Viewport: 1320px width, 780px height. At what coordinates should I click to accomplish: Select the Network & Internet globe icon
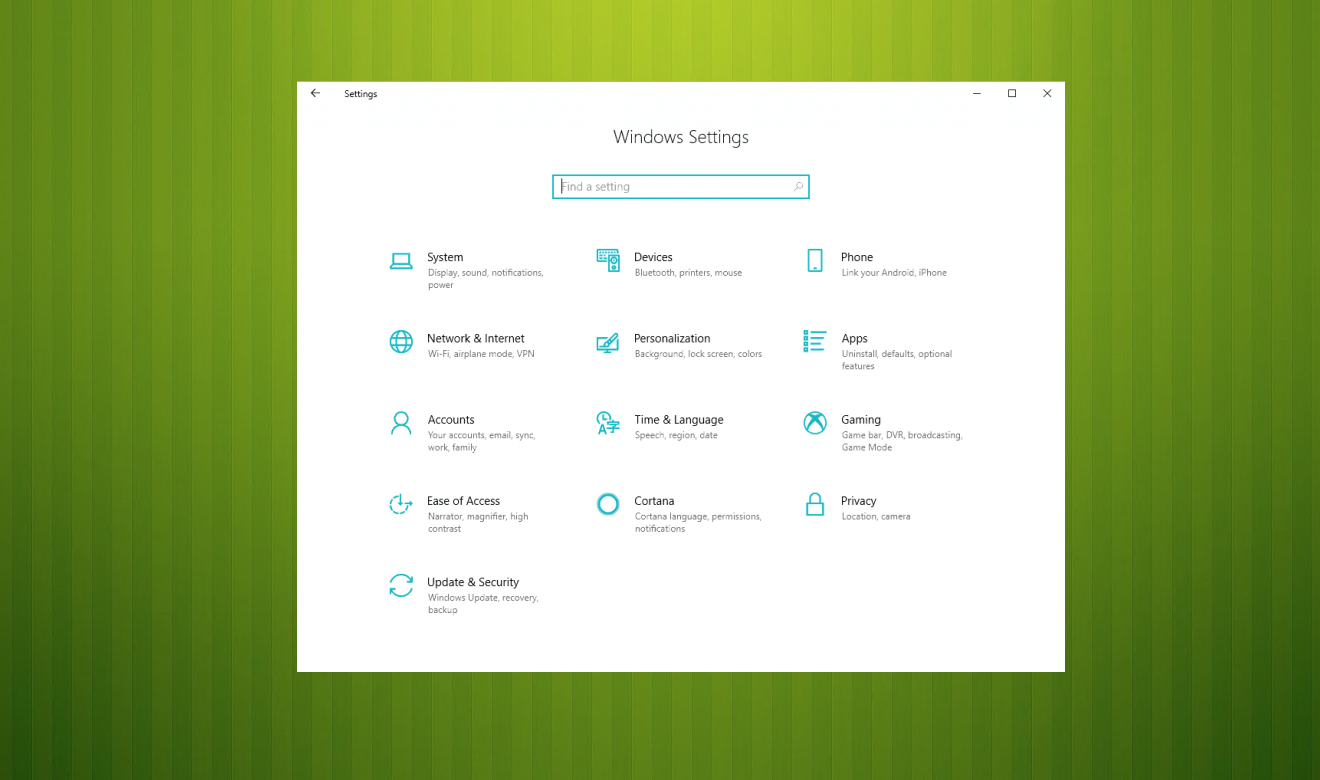click(401, 342)
